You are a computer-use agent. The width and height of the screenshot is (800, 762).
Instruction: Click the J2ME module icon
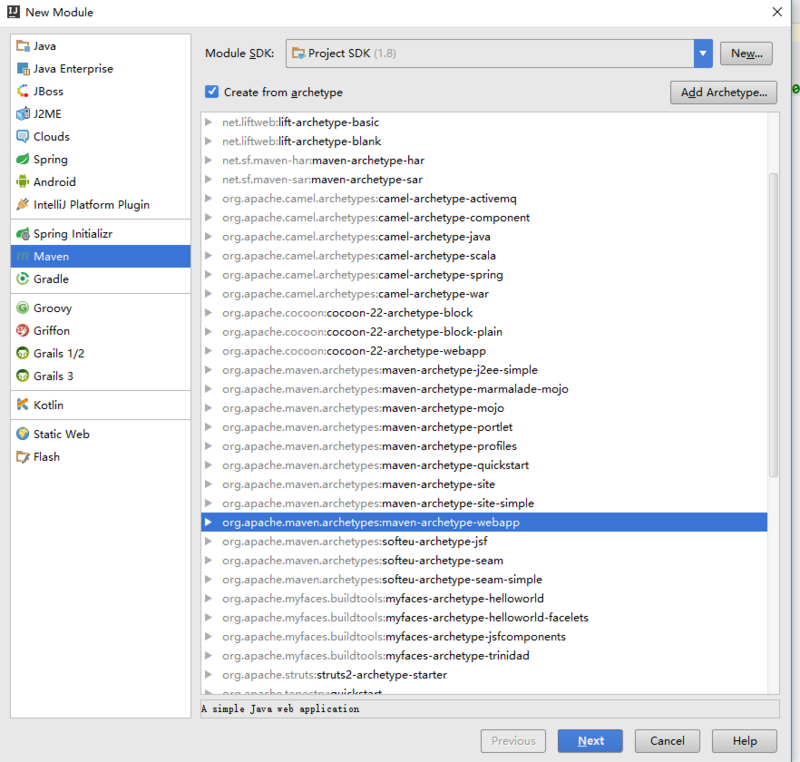[x=22, y=114]
